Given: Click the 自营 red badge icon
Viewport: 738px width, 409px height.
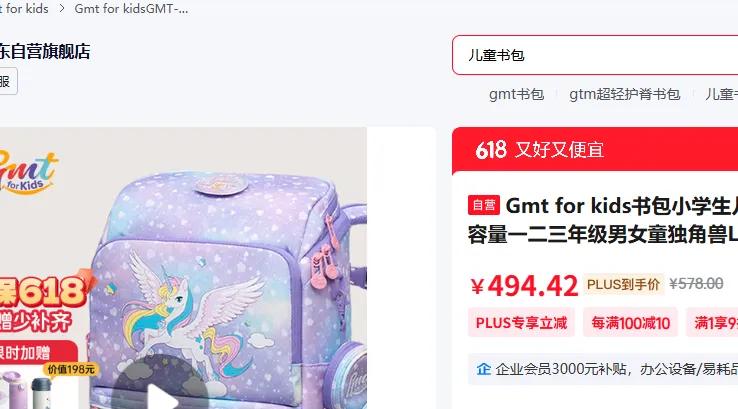Looking at the screenshot, I should tap(483, 205).
